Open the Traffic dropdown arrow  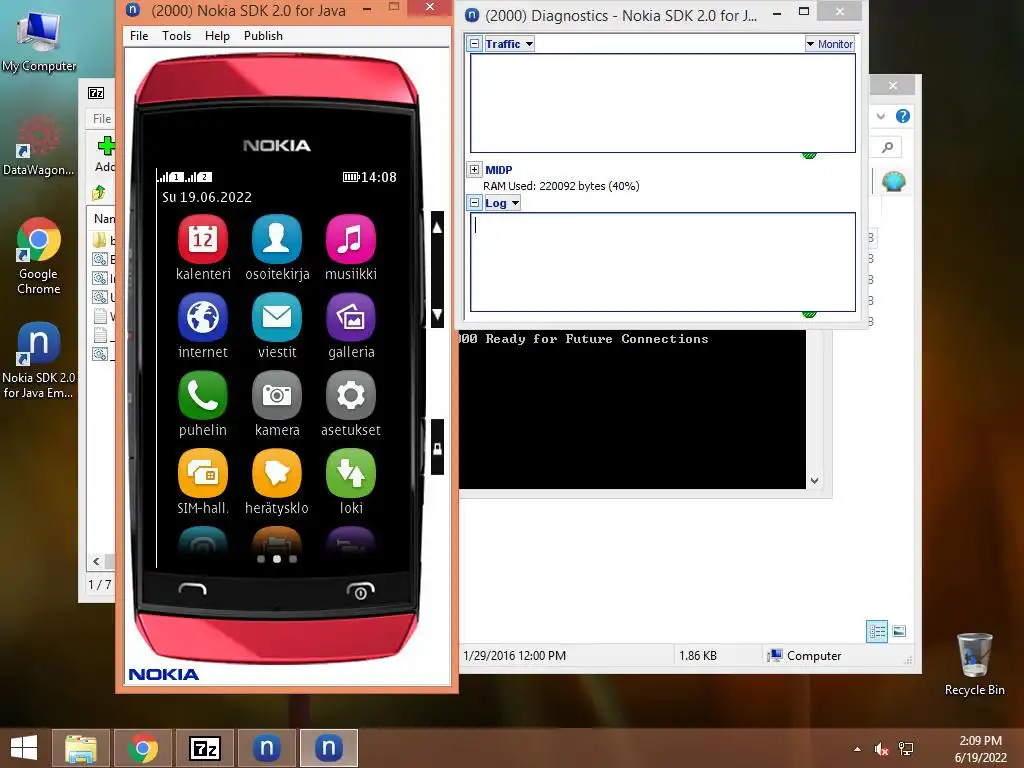[529, 44]
